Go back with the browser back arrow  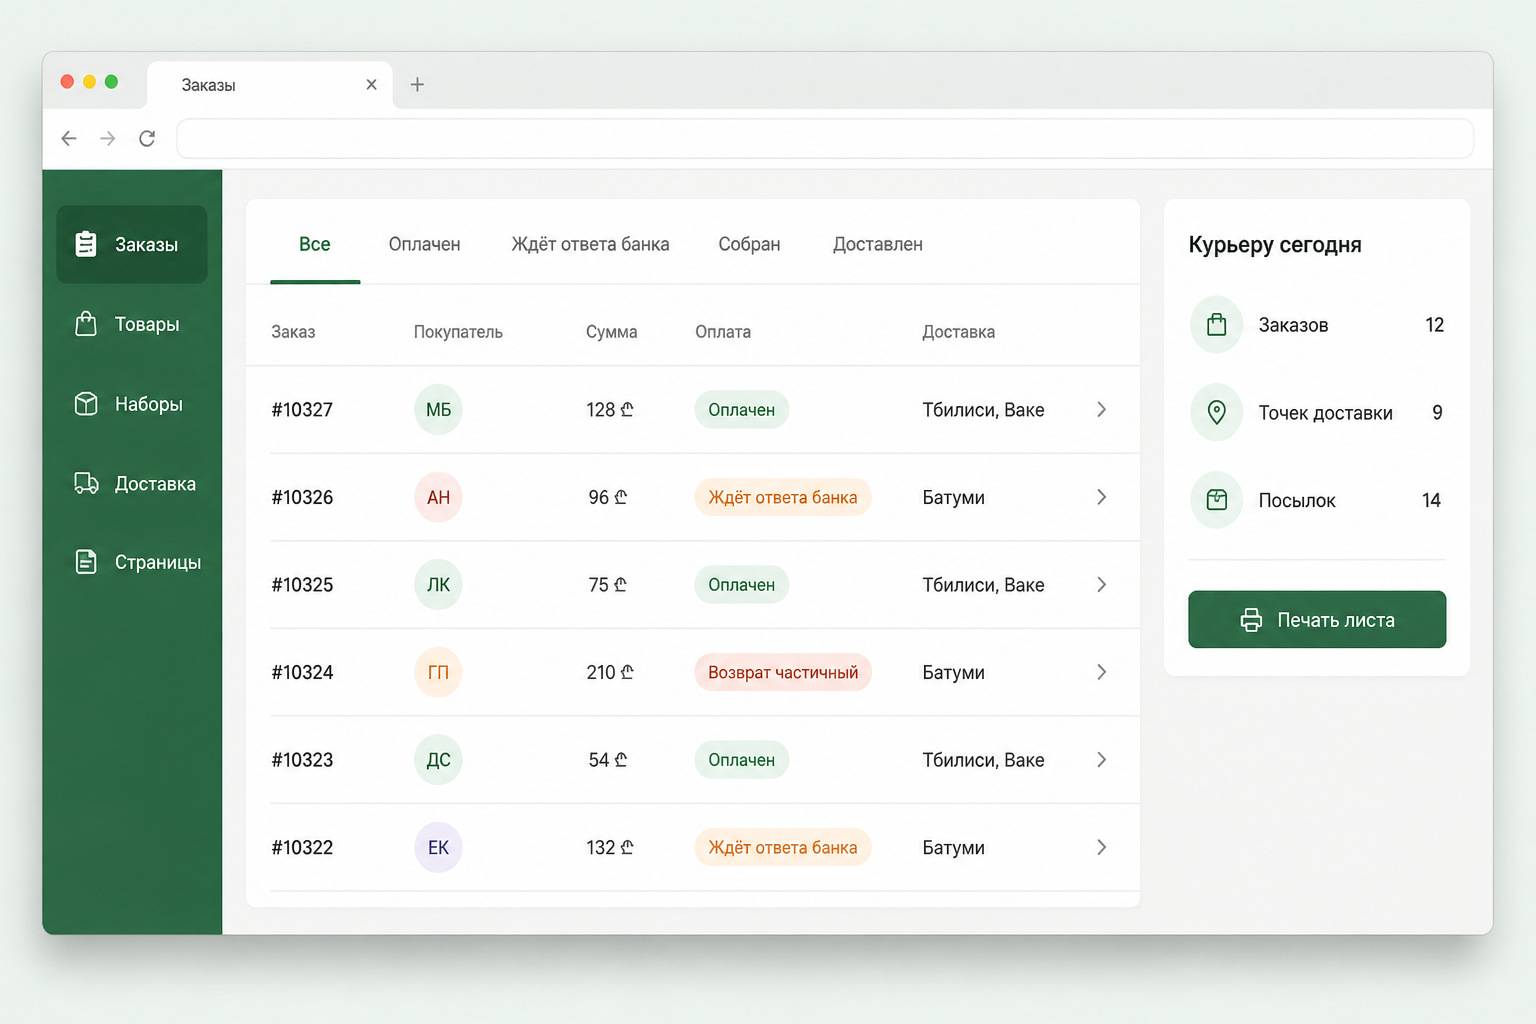pos(69,138)
